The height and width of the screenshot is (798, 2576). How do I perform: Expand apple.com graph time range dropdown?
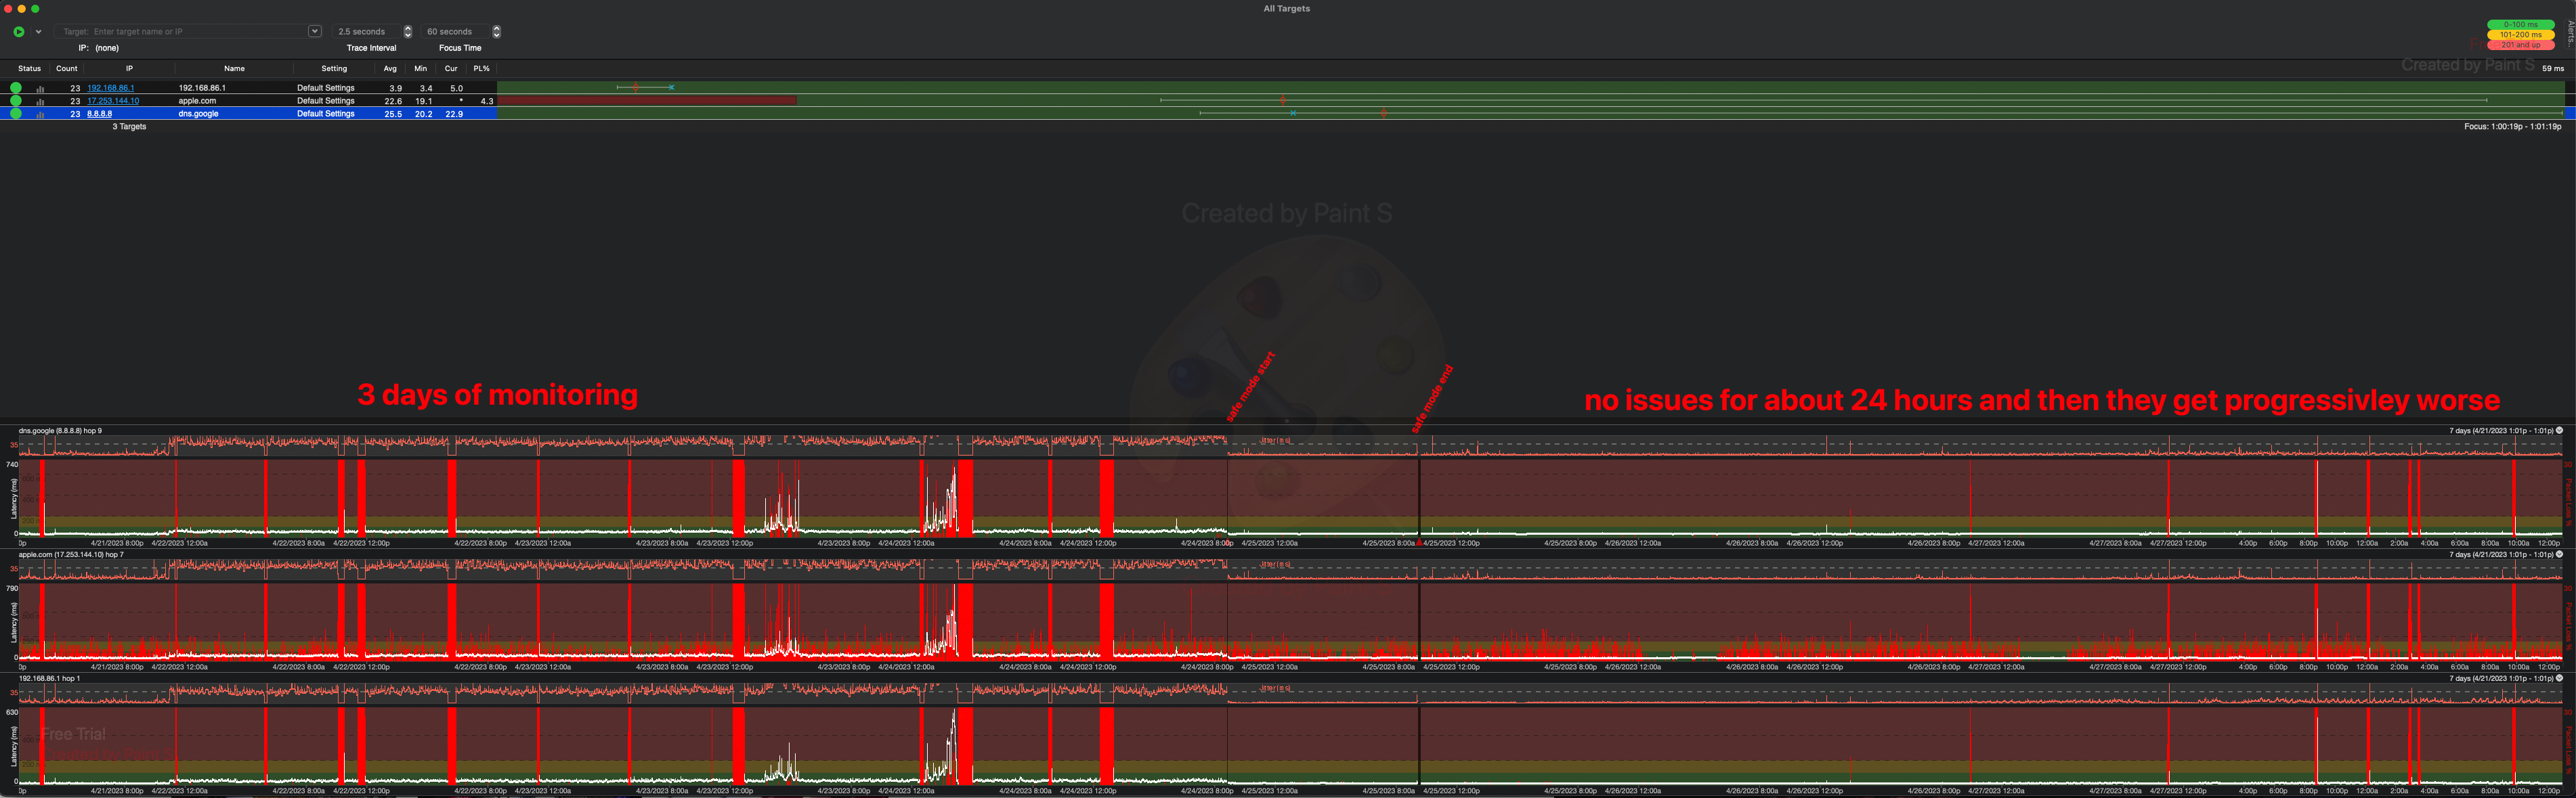(x=2559, y=554)
